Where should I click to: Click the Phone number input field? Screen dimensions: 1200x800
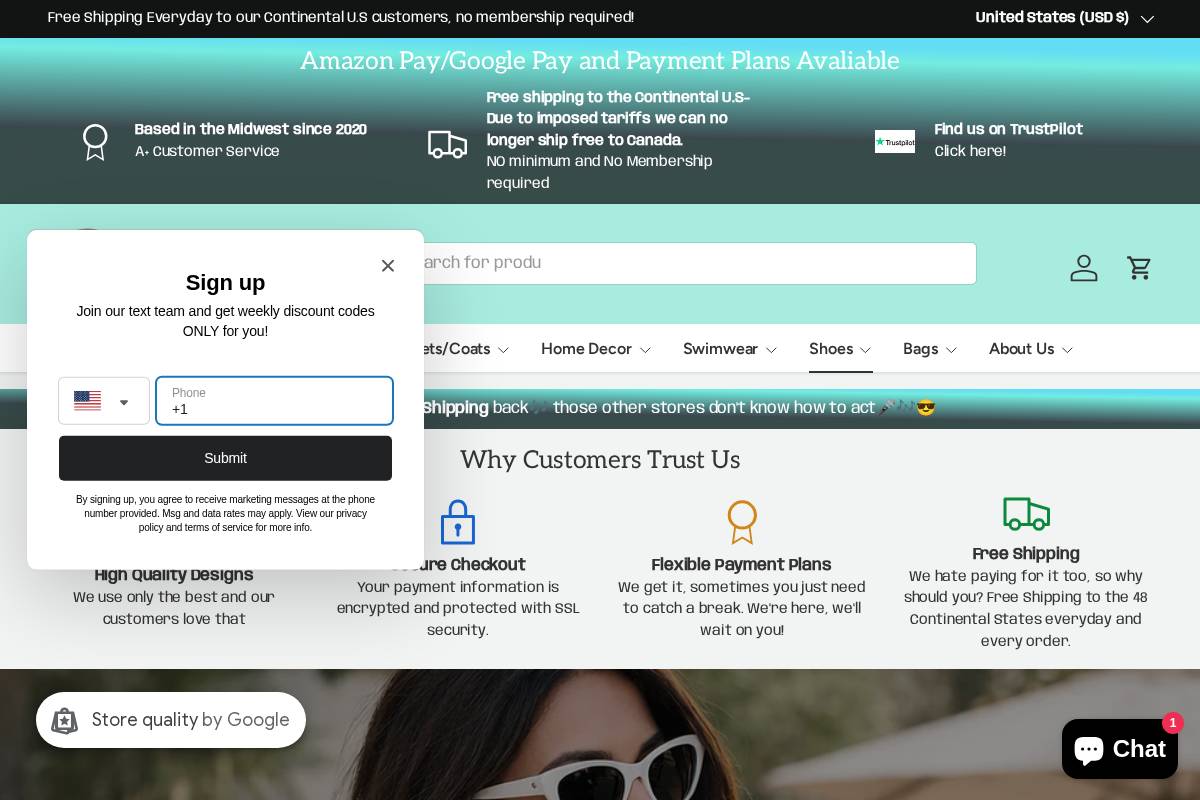point(274,401)
